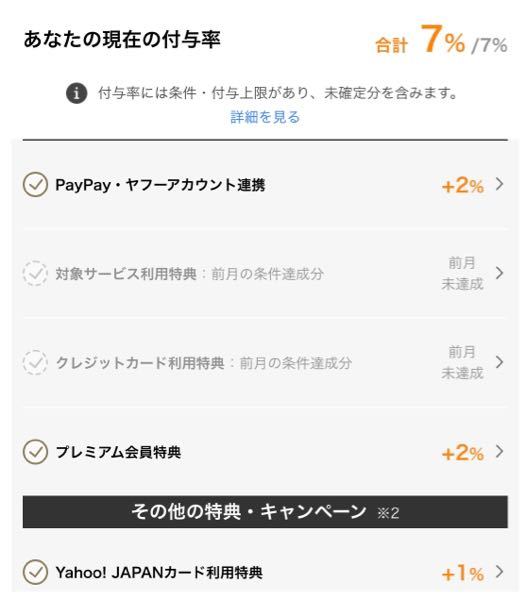
Task: Expand クレジットカード利用特典 row chevron
Action: click(499, 362)
